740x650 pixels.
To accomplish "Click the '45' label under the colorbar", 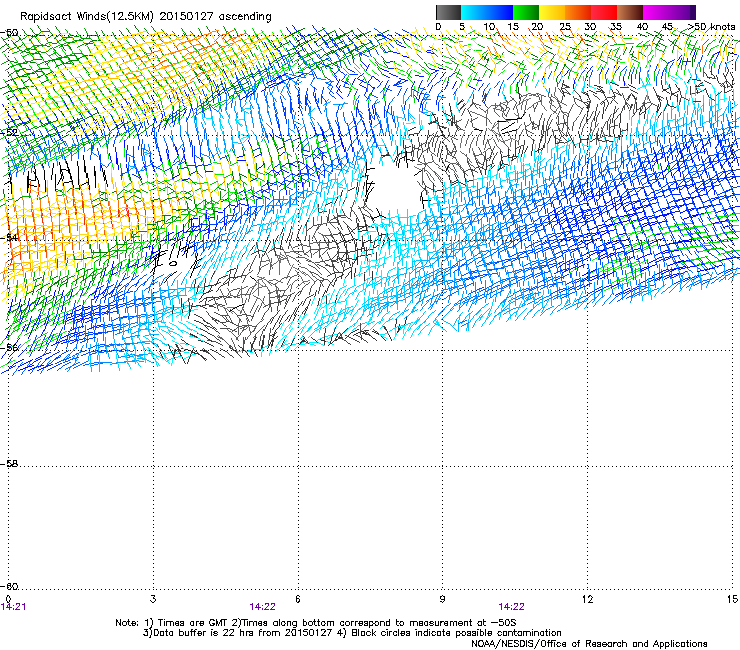I will [667, 27].
